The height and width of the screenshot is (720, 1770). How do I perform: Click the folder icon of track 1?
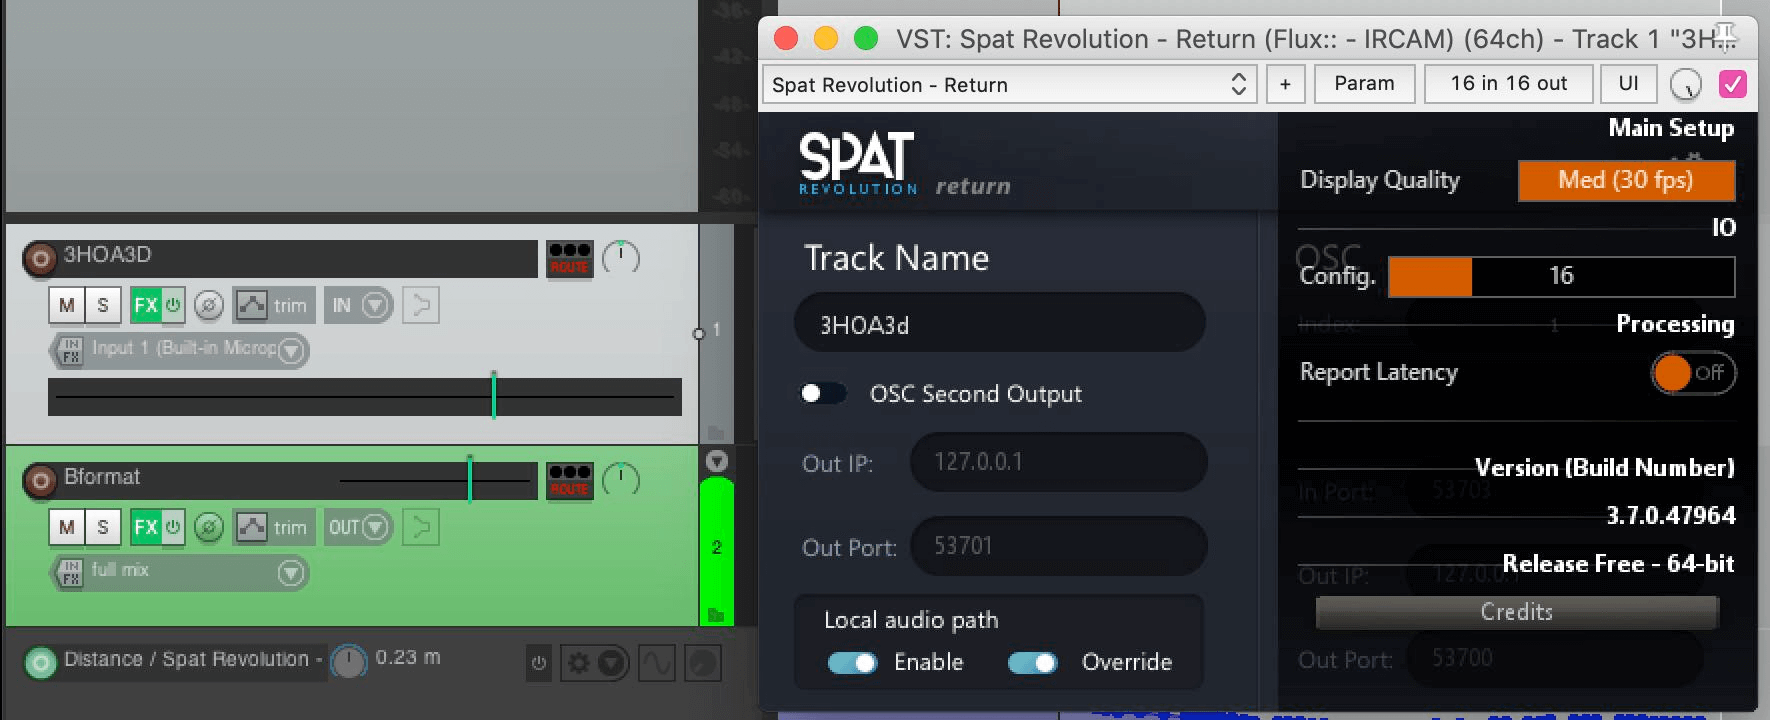coord(716,432)
